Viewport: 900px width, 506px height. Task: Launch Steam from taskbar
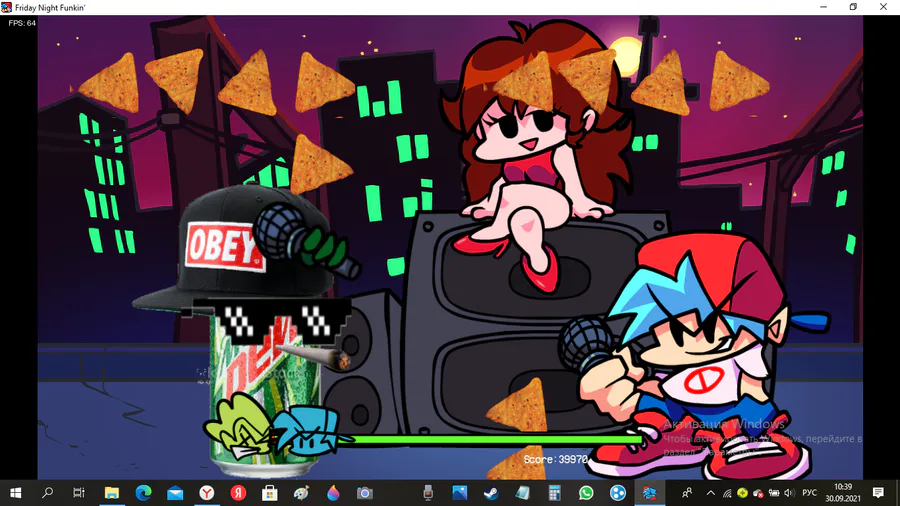(x=491, y=493)
